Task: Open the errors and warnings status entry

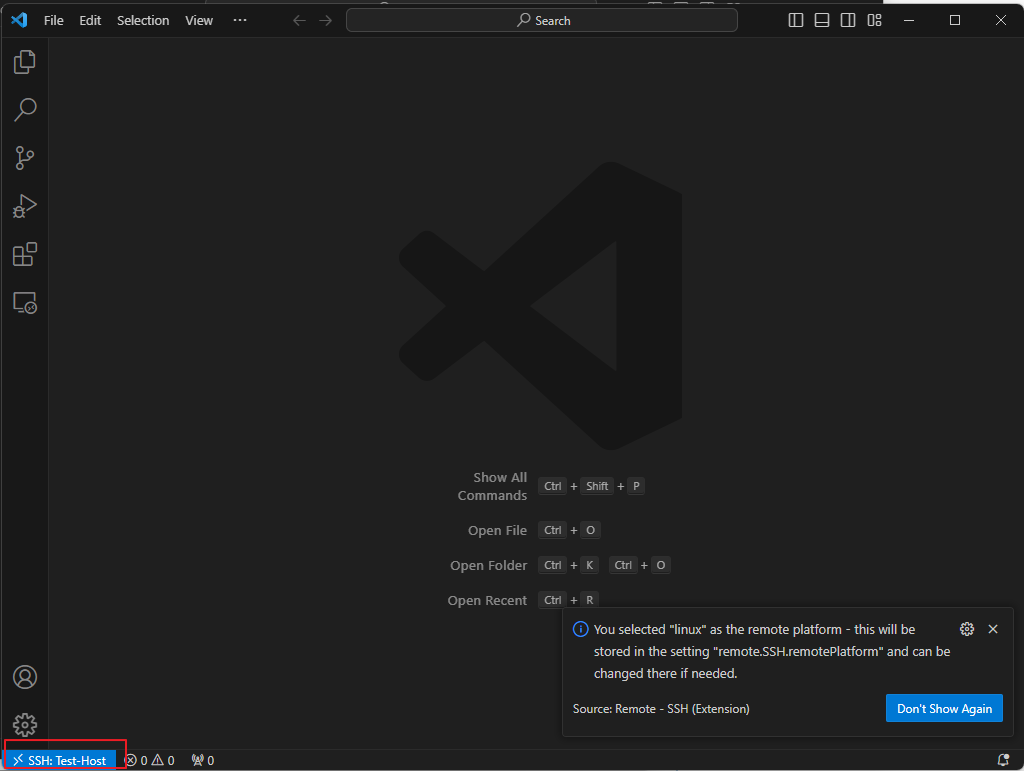Action: (x=150, y=760)
